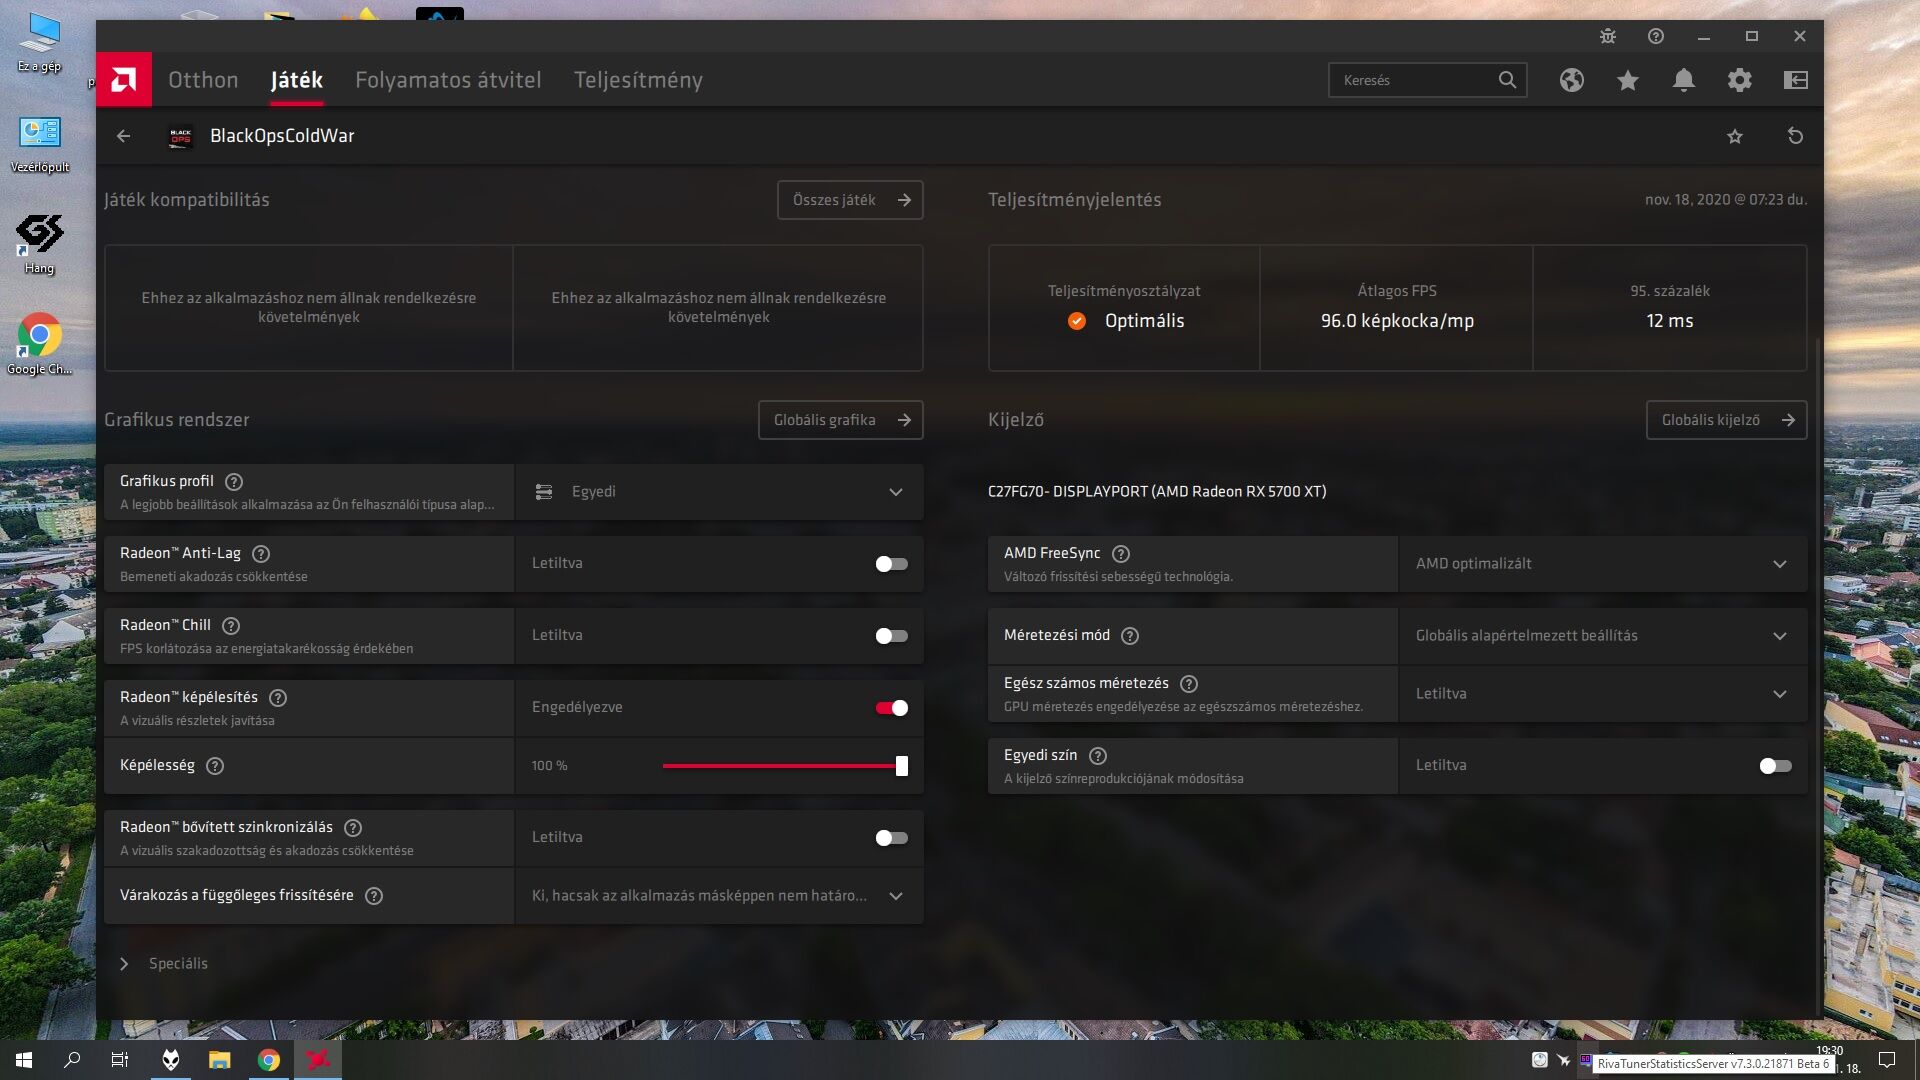Click the AMD logo home icon
Screen dimensions: 1920x1080
124,80
